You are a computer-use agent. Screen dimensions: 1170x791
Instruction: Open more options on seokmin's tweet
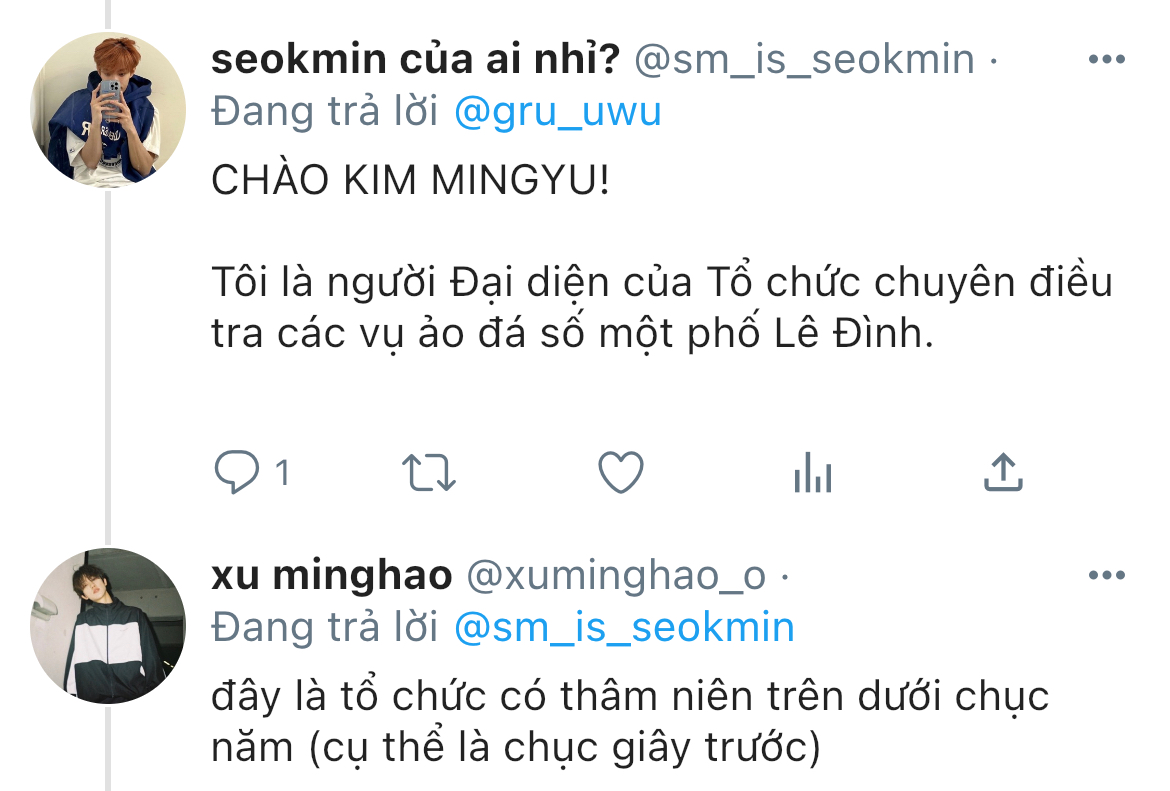point(1106,60)
